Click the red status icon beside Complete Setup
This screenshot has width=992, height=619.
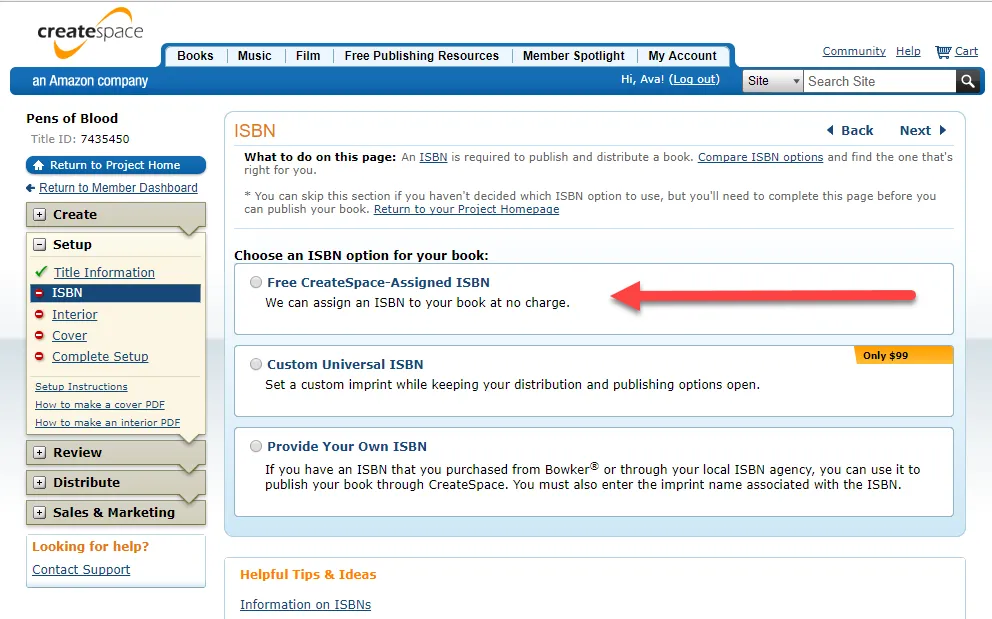click(x=39, y=356)
